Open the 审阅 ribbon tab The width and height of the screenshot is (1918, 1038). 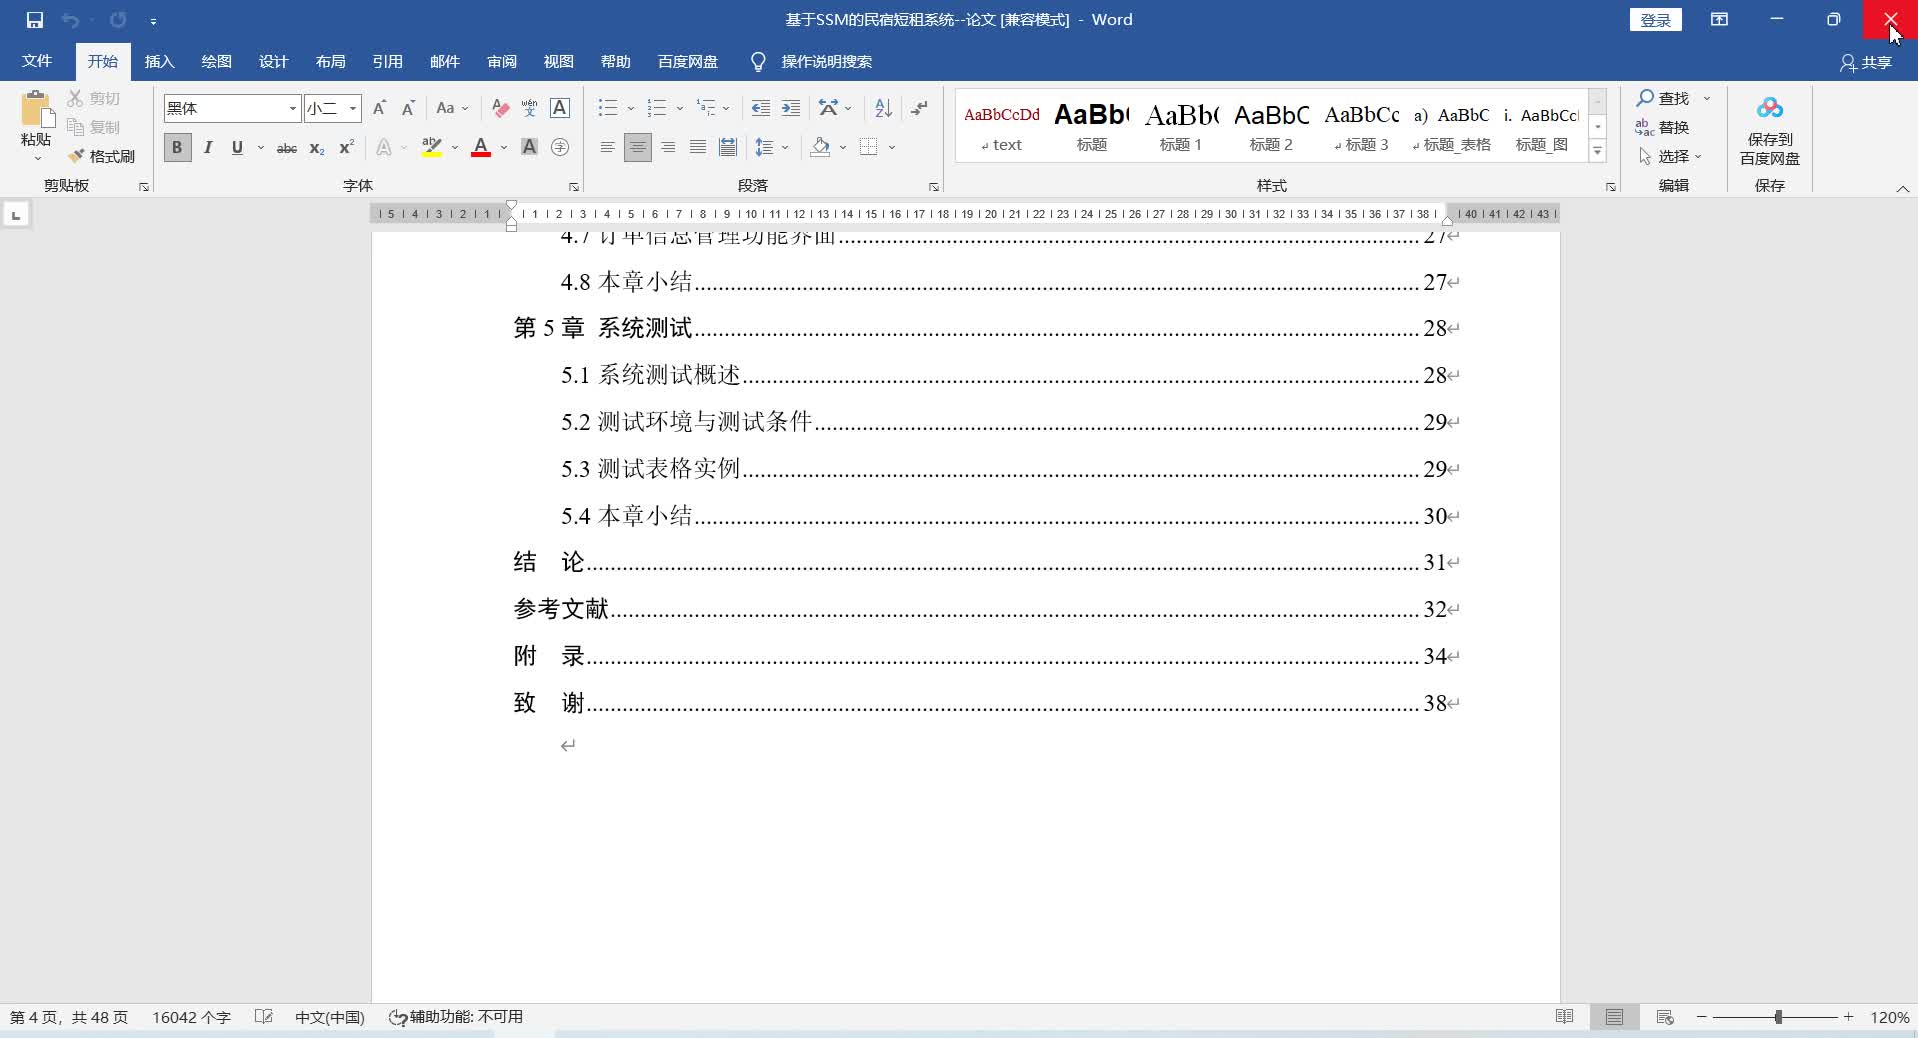(x=501, y=61)
